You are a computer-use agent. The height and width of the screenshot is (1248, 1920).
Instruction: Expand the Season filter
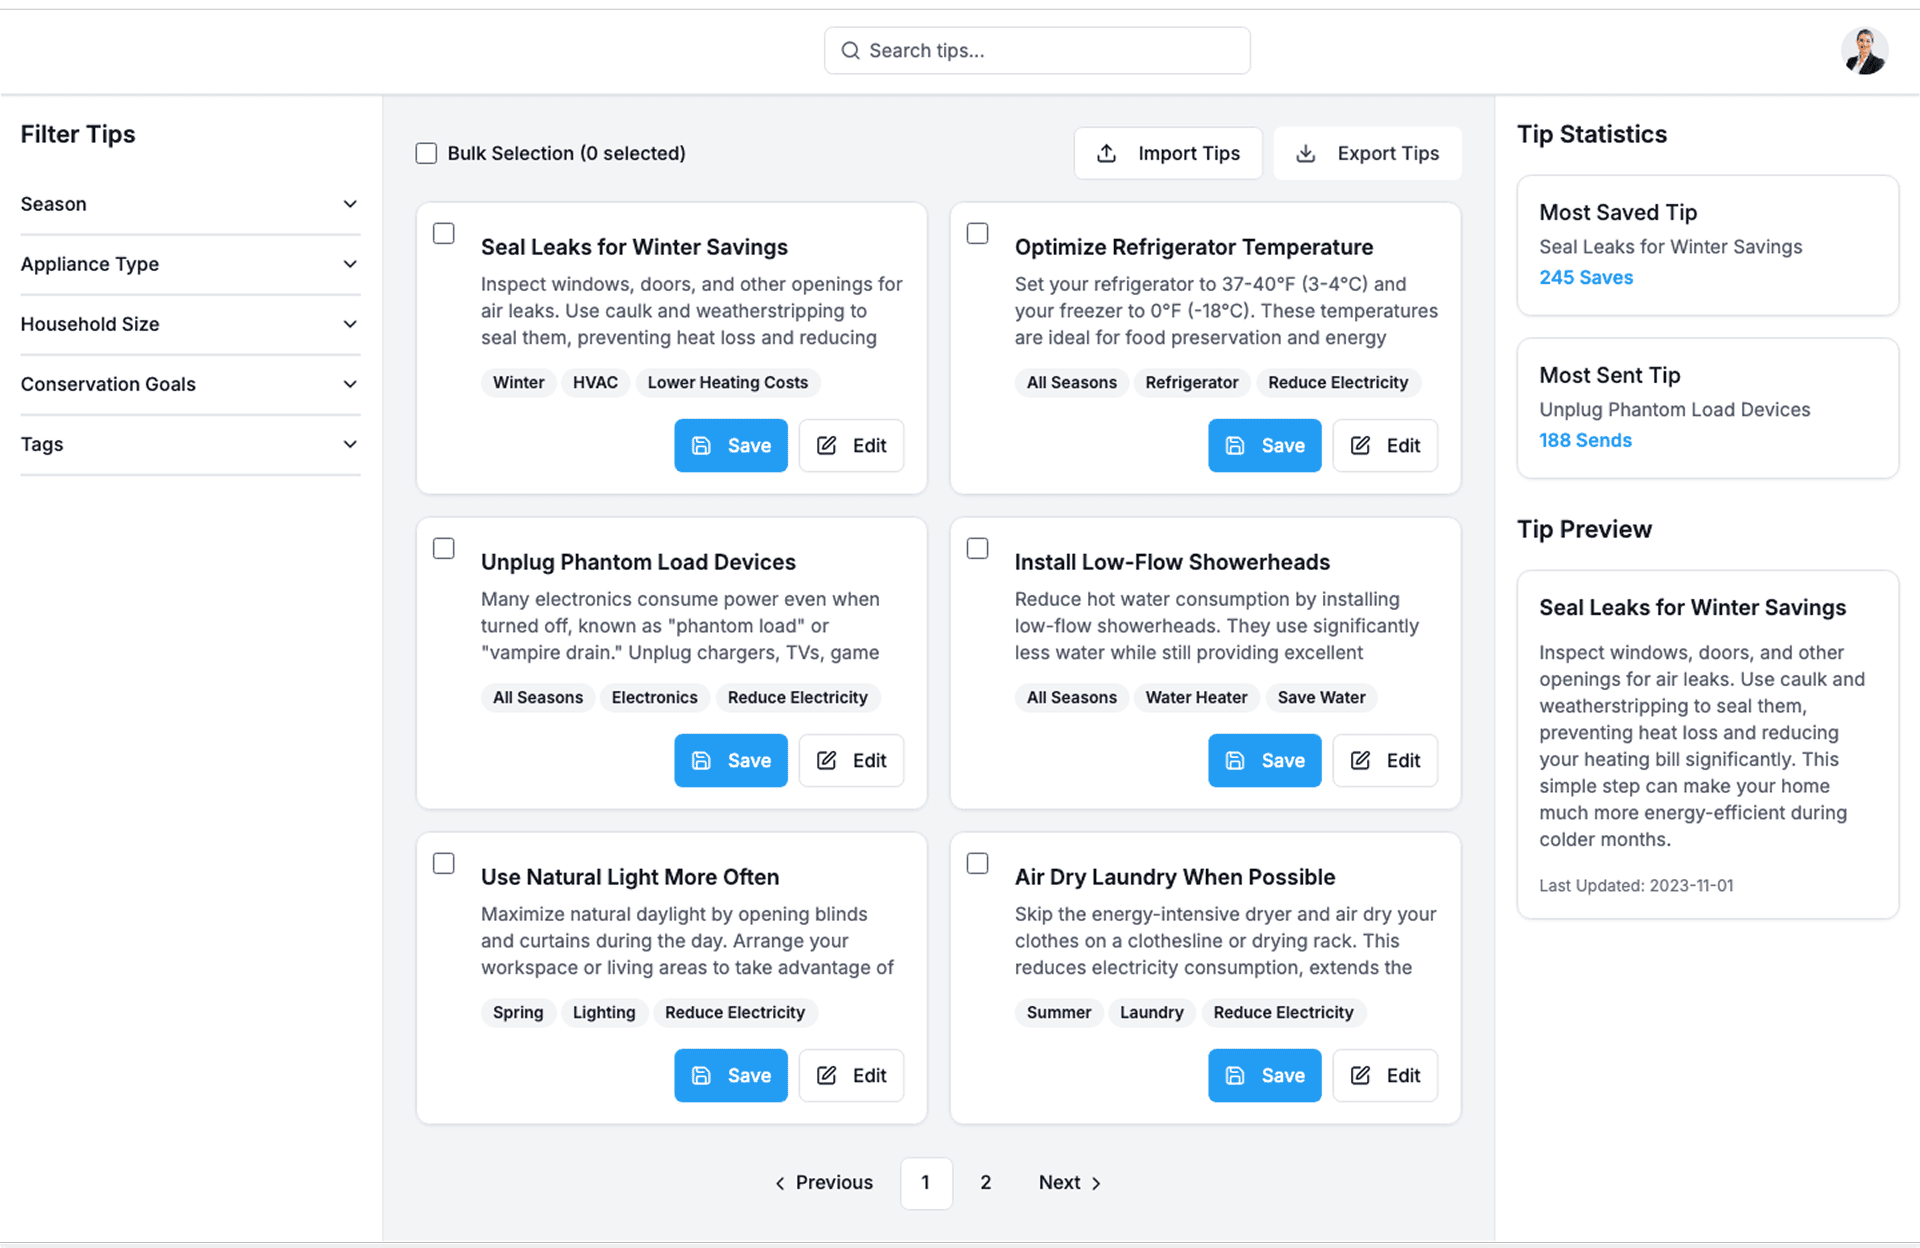tap(190, 204)
